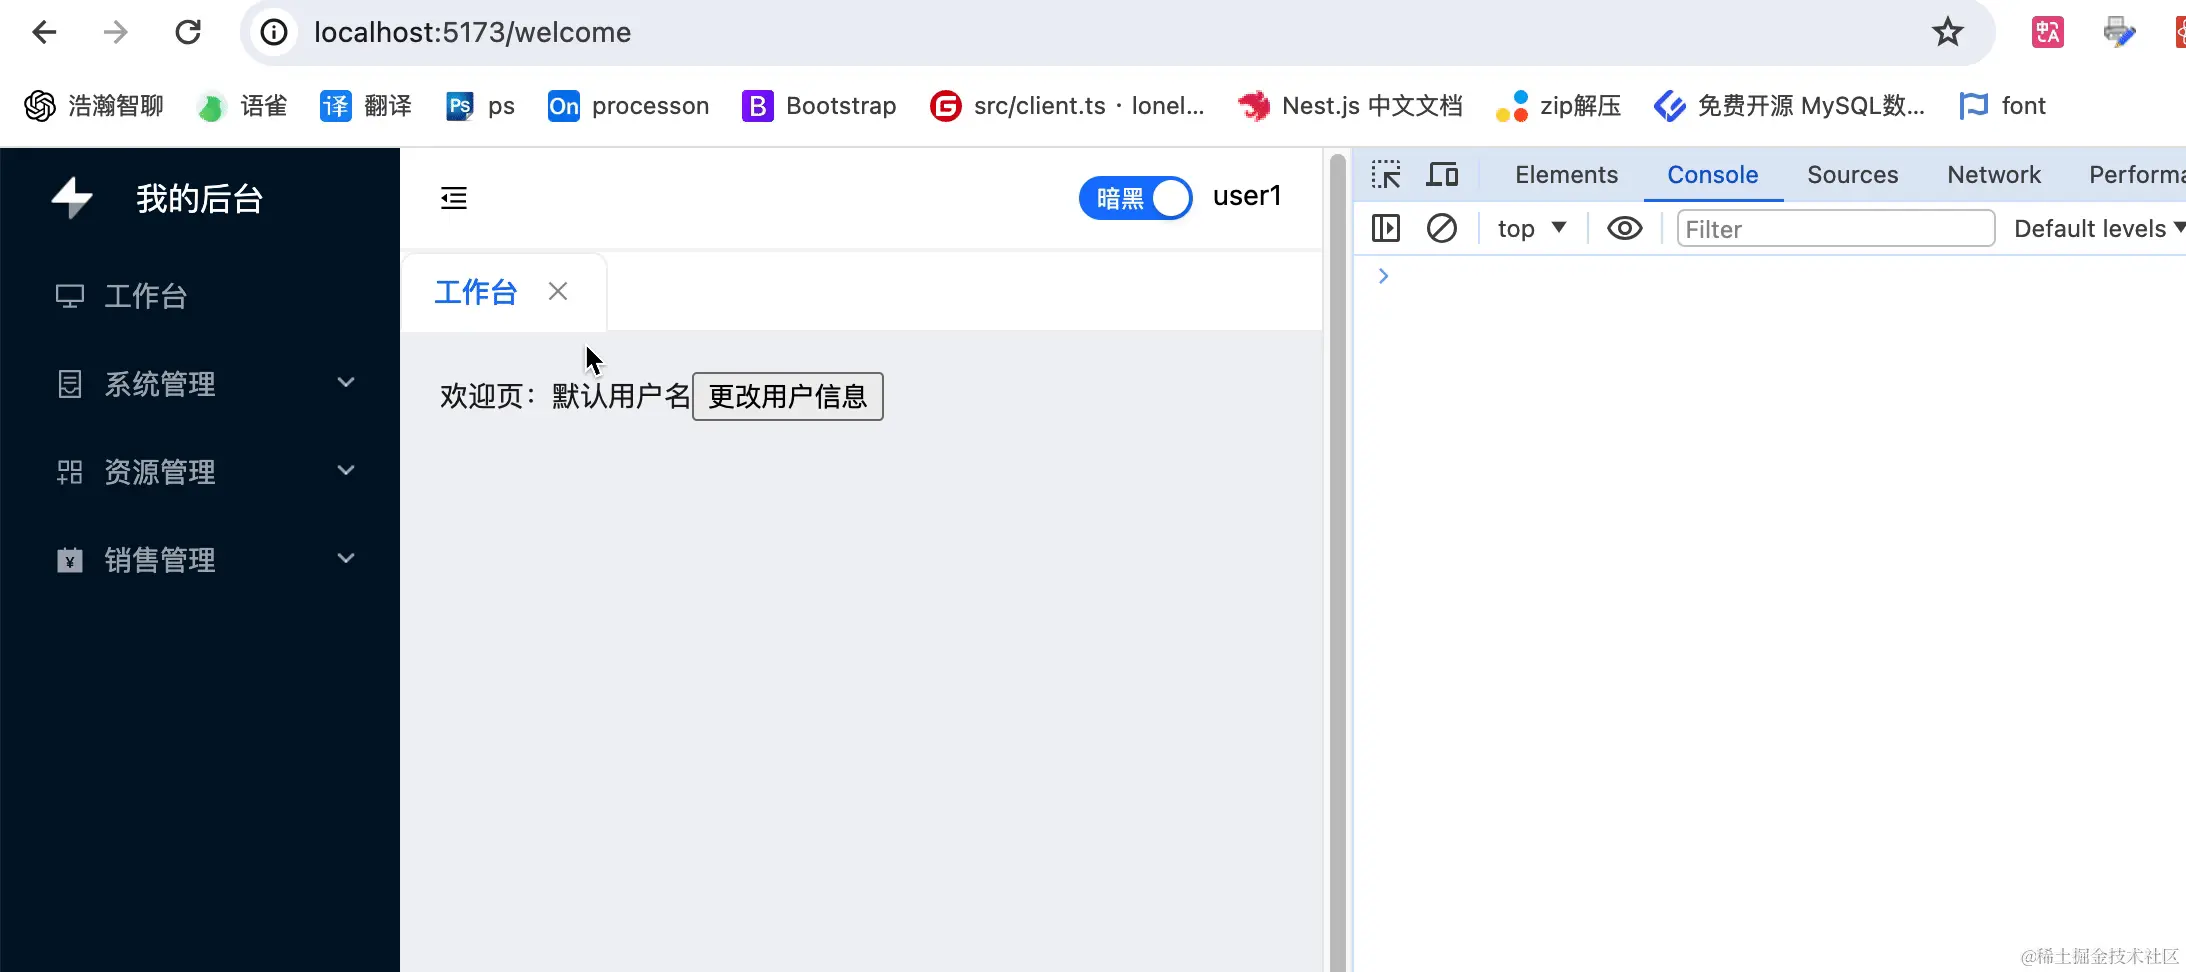Collapse the sidebar using the fold icon
This screenshot has height=972, width=2186.
(453, 197)
